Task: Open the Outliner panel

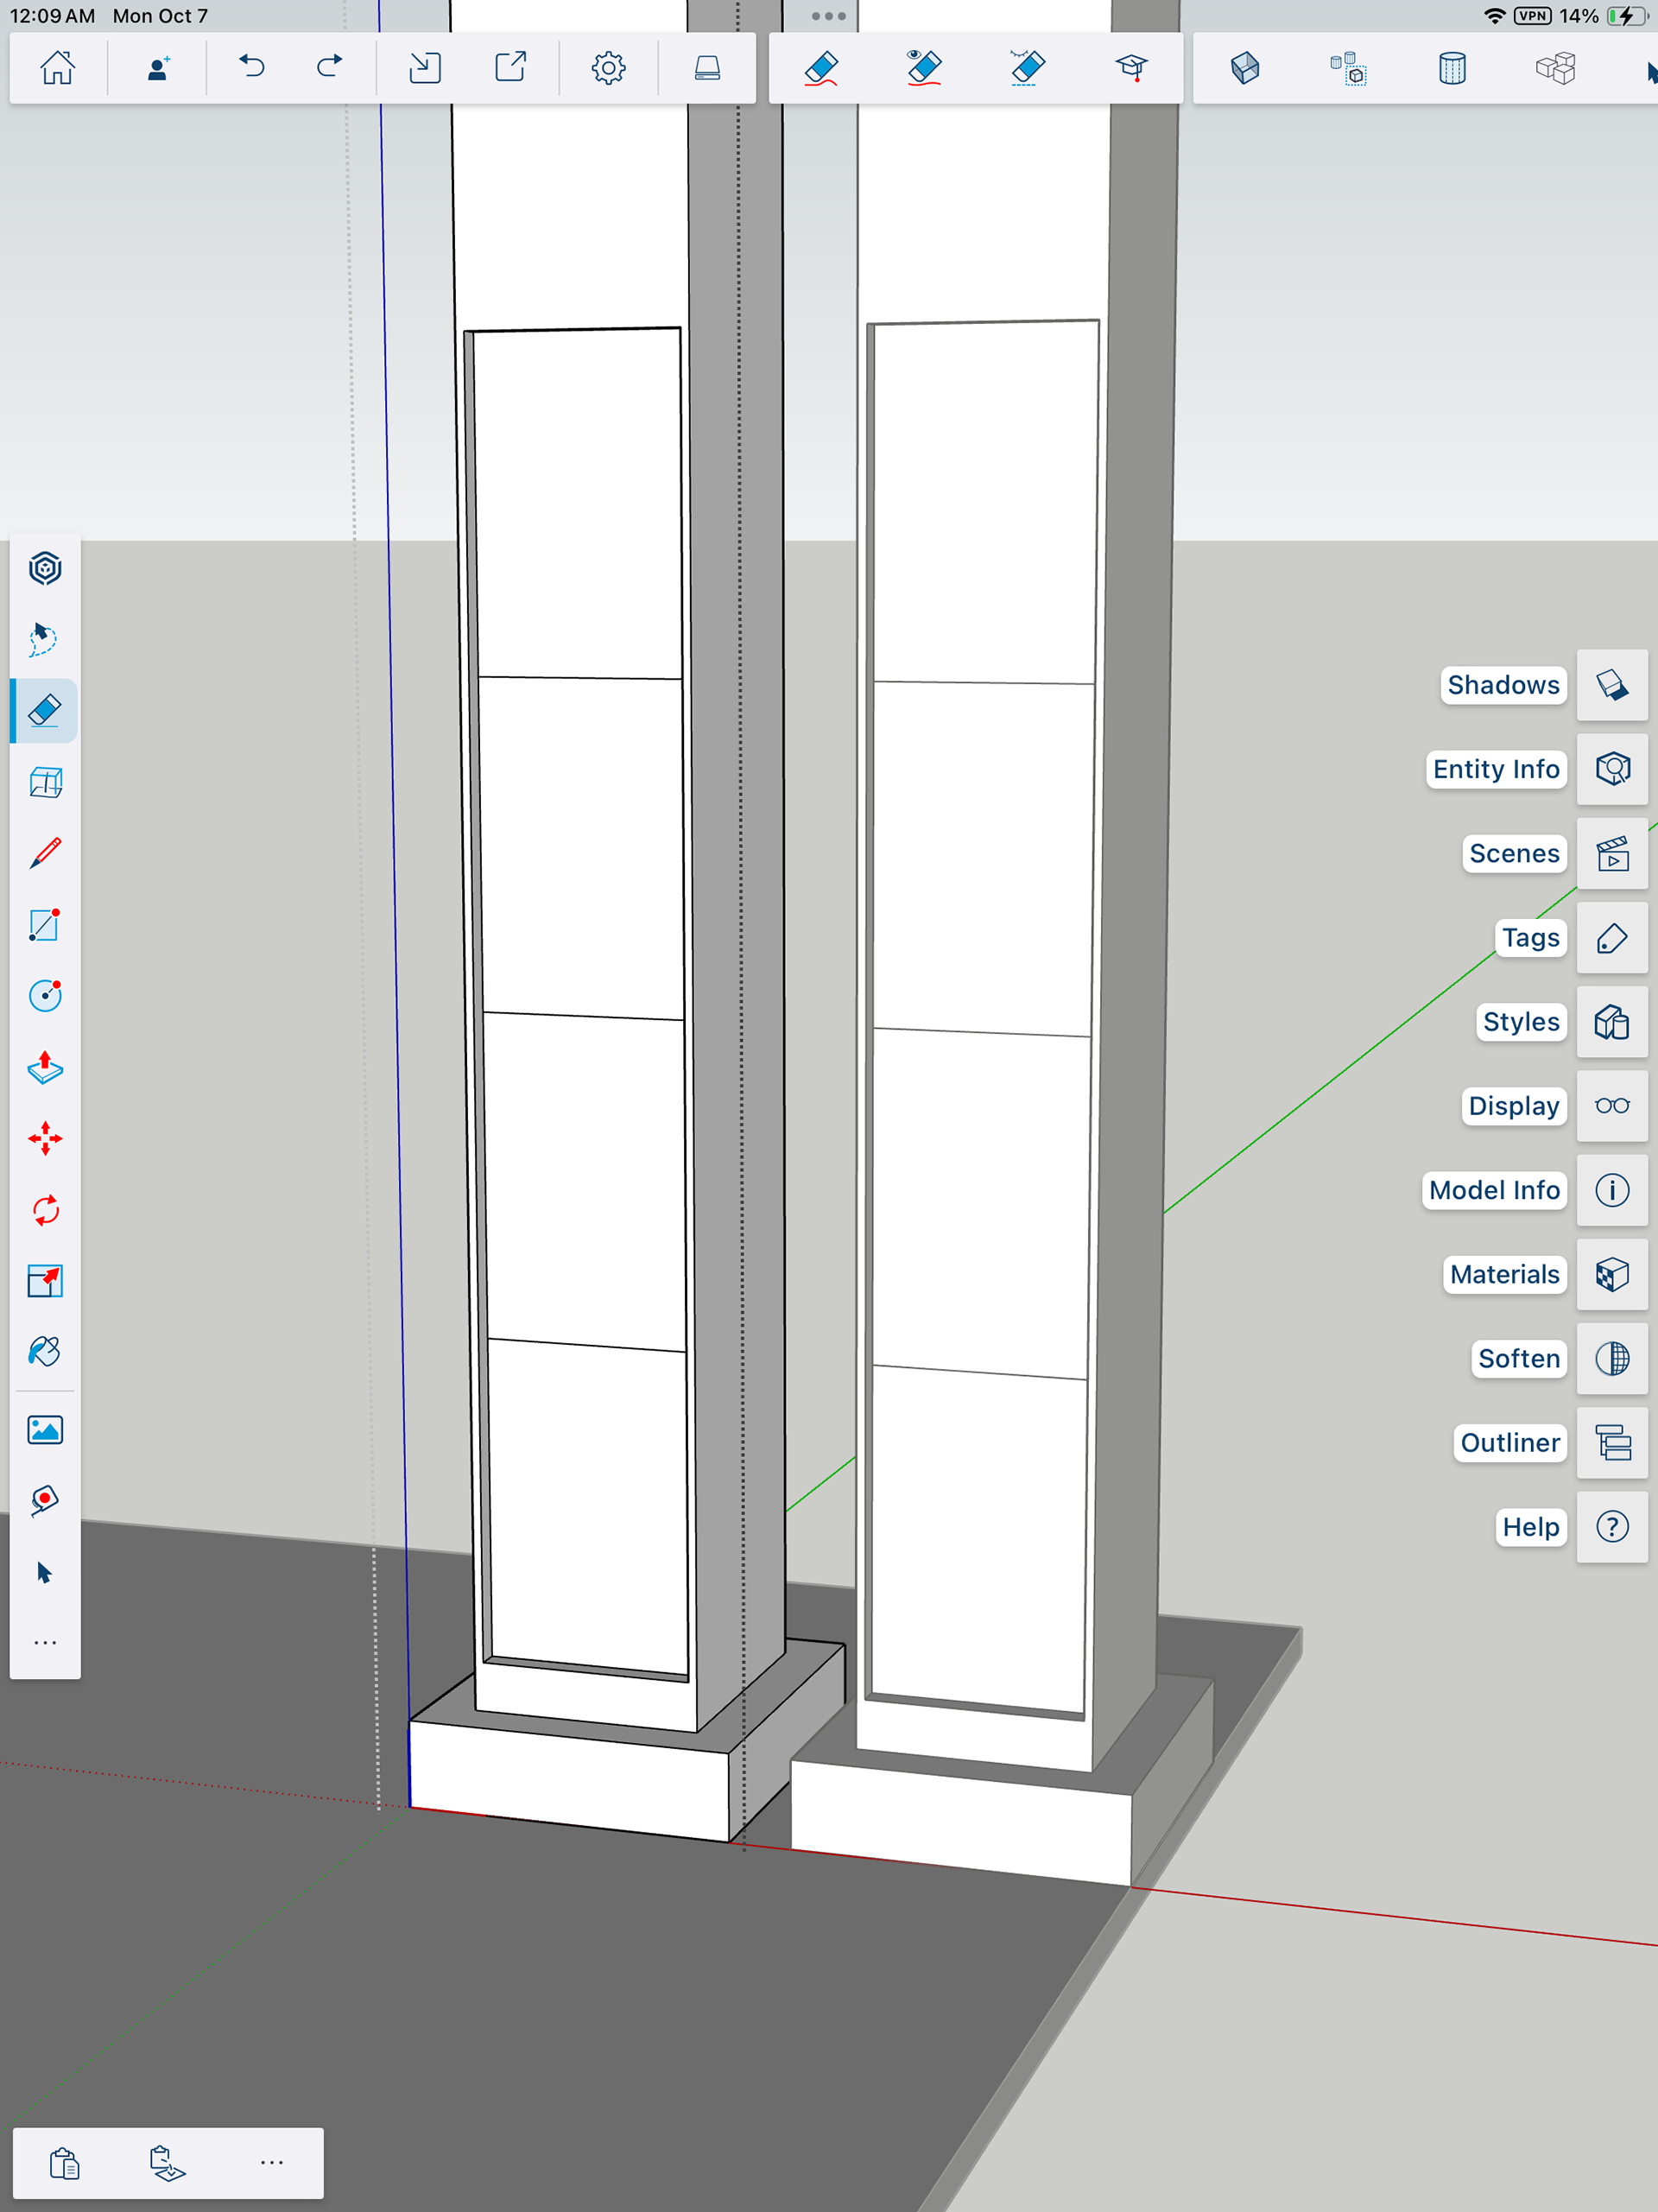Action: pos(1611,1443)
